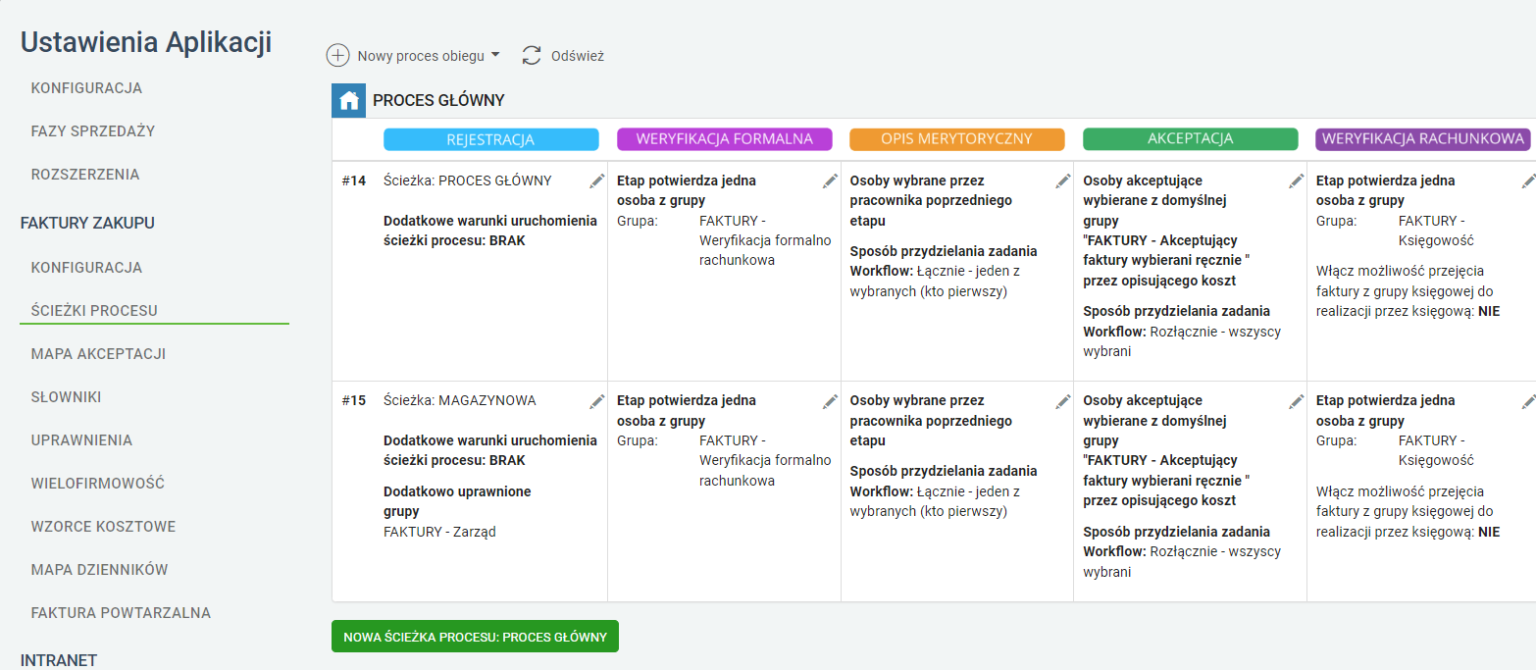Image resolution: width=1536 pixels, height=670 pixels.
Task: Click the home icon beside PROCES GŁÓWNY
Action: click(349, 101)
